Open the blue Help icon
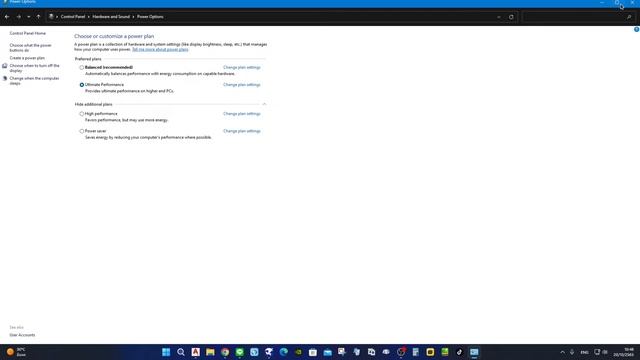Viewport: 640px width, 360px height. [x=636, y=29]
